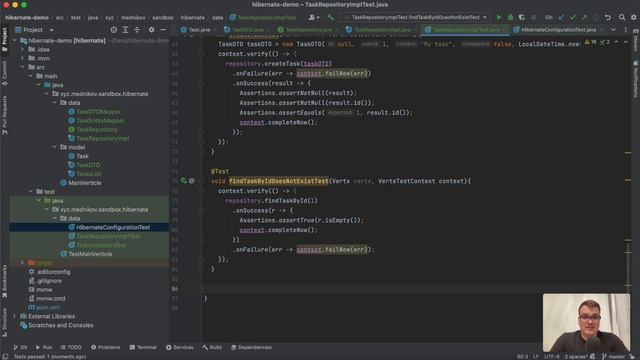Image resolution: width=640 pixels, height=360 pixels.
Task: Collapse the main folder
Action: [31, 76]
